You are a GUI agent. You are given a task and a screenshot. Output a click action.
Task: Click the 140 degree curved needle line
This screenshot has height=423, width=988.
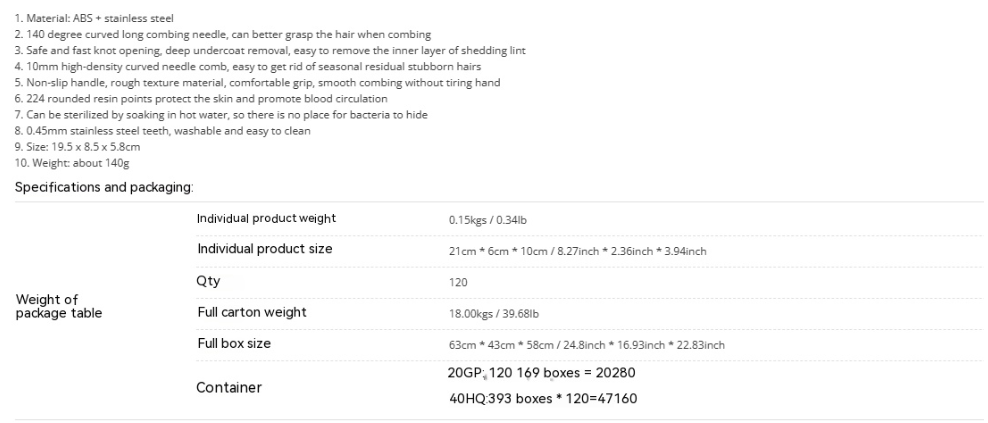[223, 35]
